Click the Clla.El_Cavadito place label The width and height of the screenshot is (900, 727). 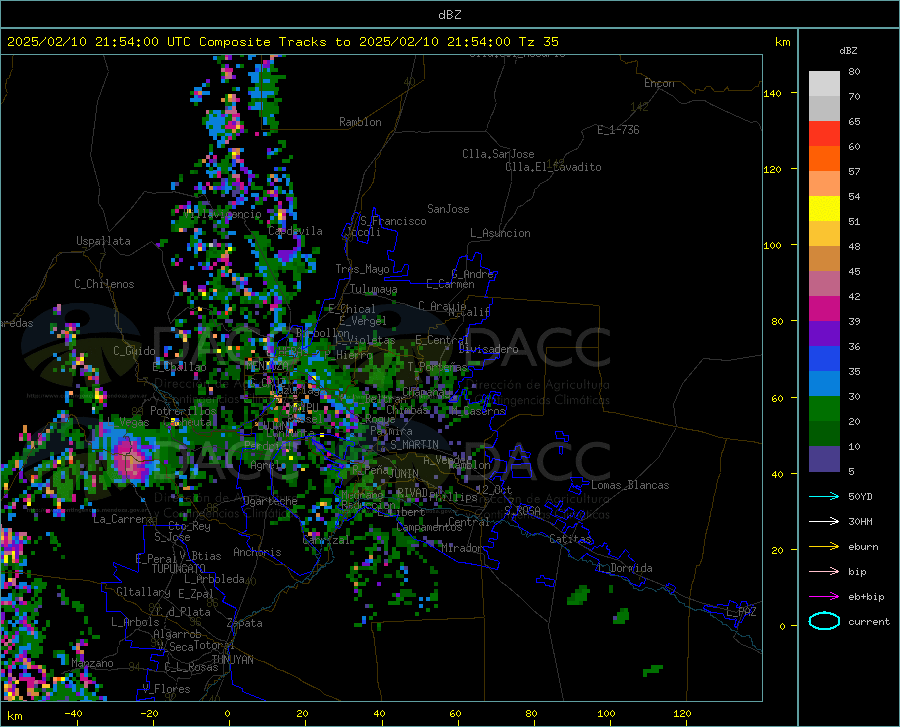[x=553, y=167]
